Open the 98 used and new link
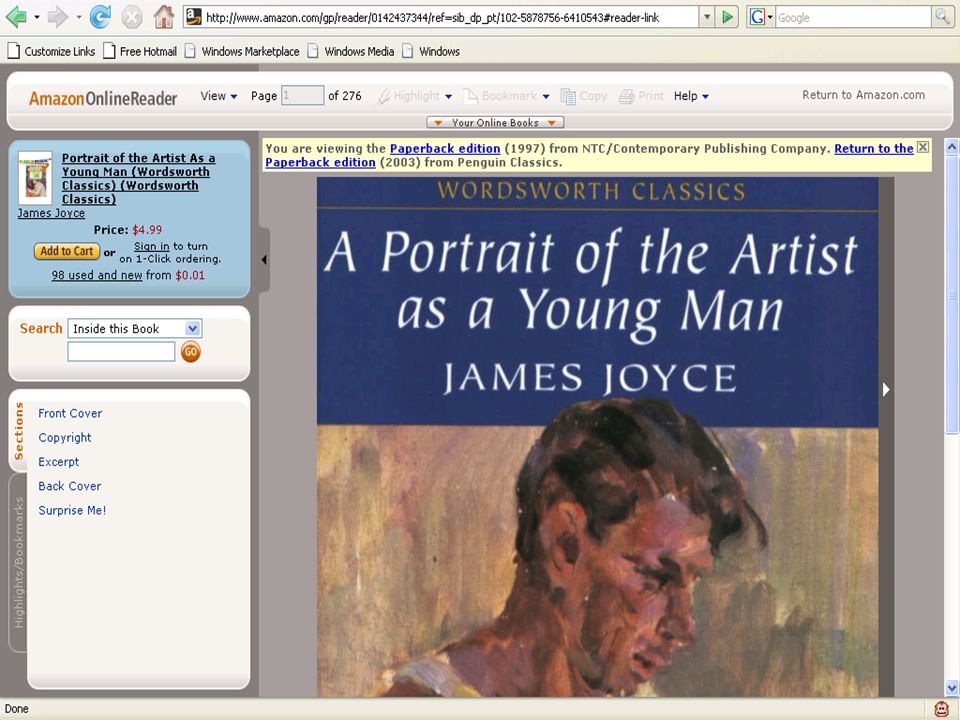 pos(97,275)
